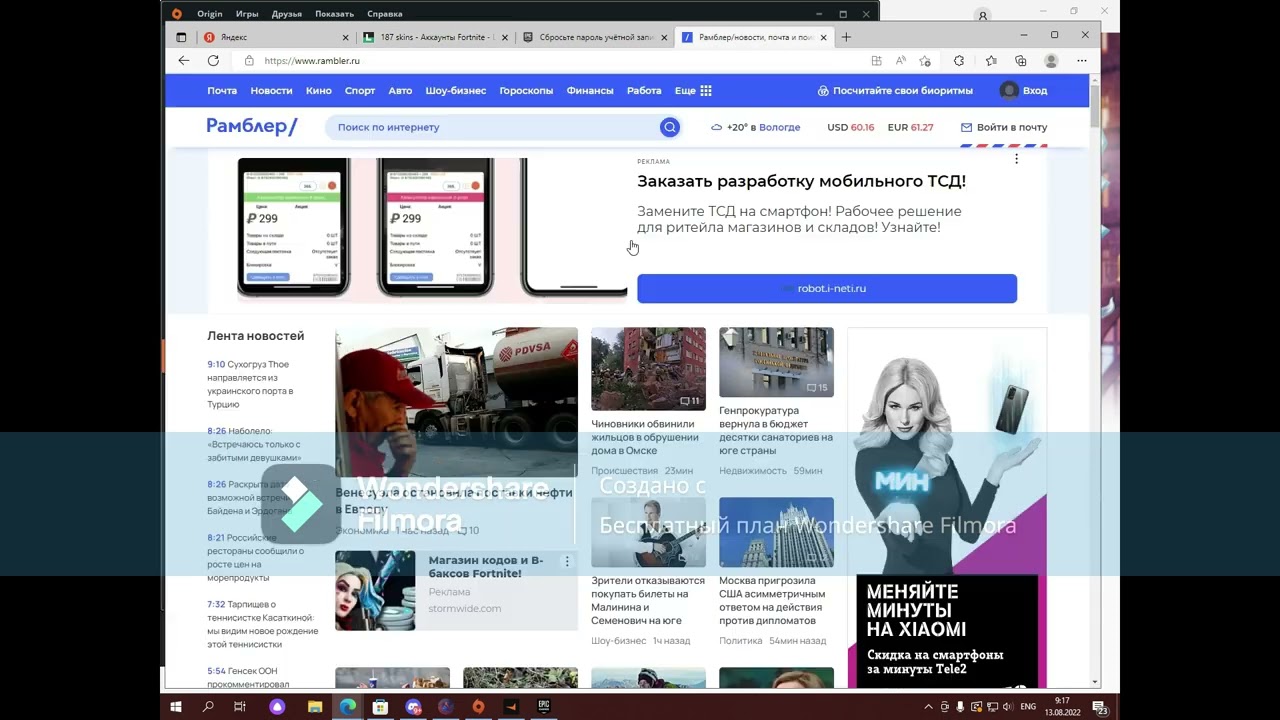Open Игры menu in Origin window

(247, 14)
